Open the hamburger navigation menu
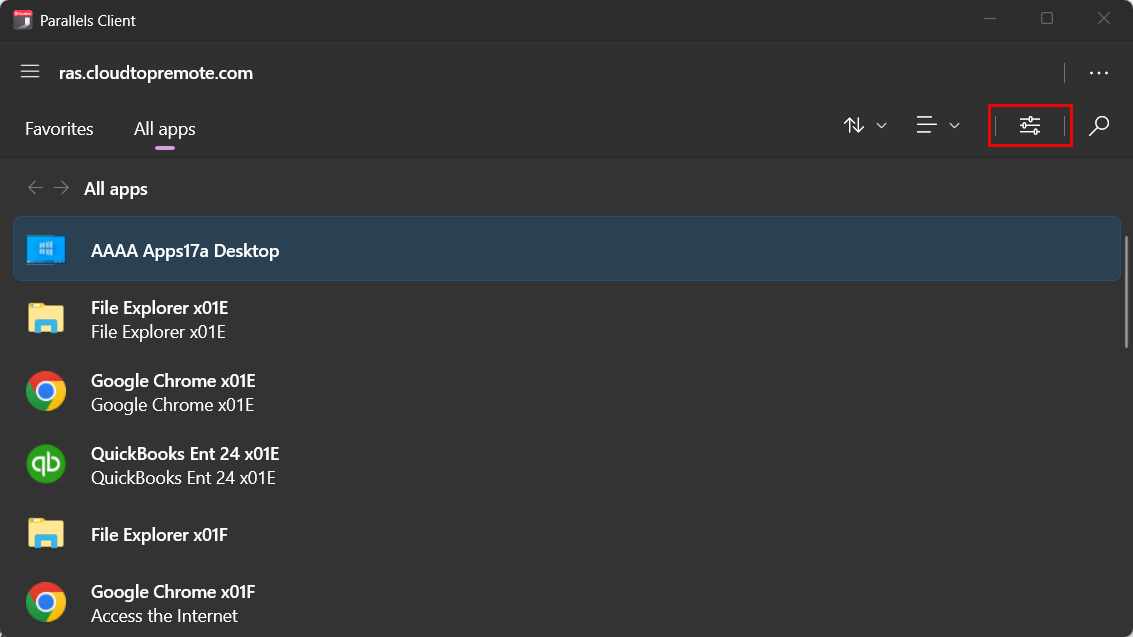This screenshot has width=1133, height=637. pyautogui.click(x=30, y=72)
